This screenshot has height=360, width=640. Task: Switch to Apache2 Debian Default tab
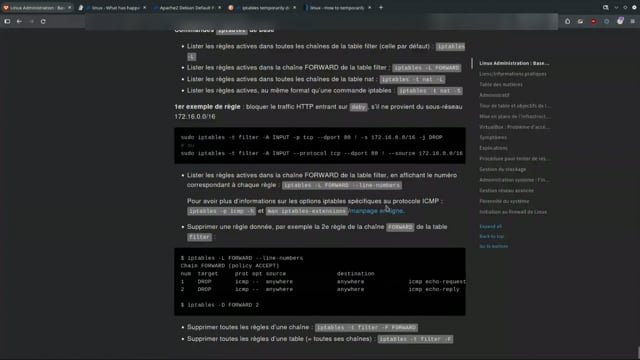(x=187, y=7)
